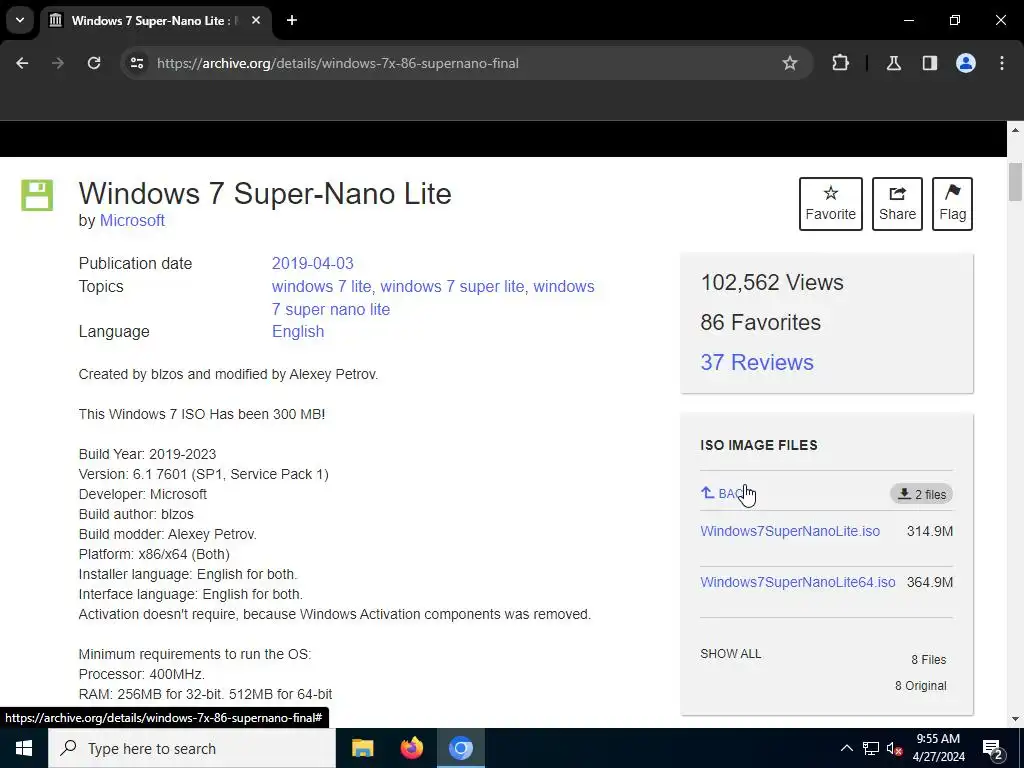The height and width of the screenshot is (768, 1024).
Task: Click SHOW ALL files
Action: [731, 654]
